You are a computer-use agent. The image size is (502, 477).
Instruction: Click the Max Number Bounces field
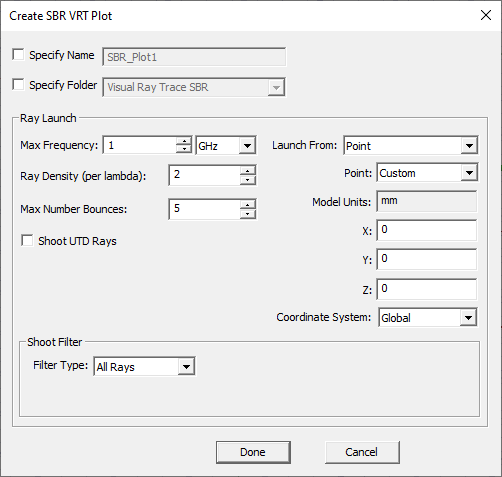click(204, 209)
